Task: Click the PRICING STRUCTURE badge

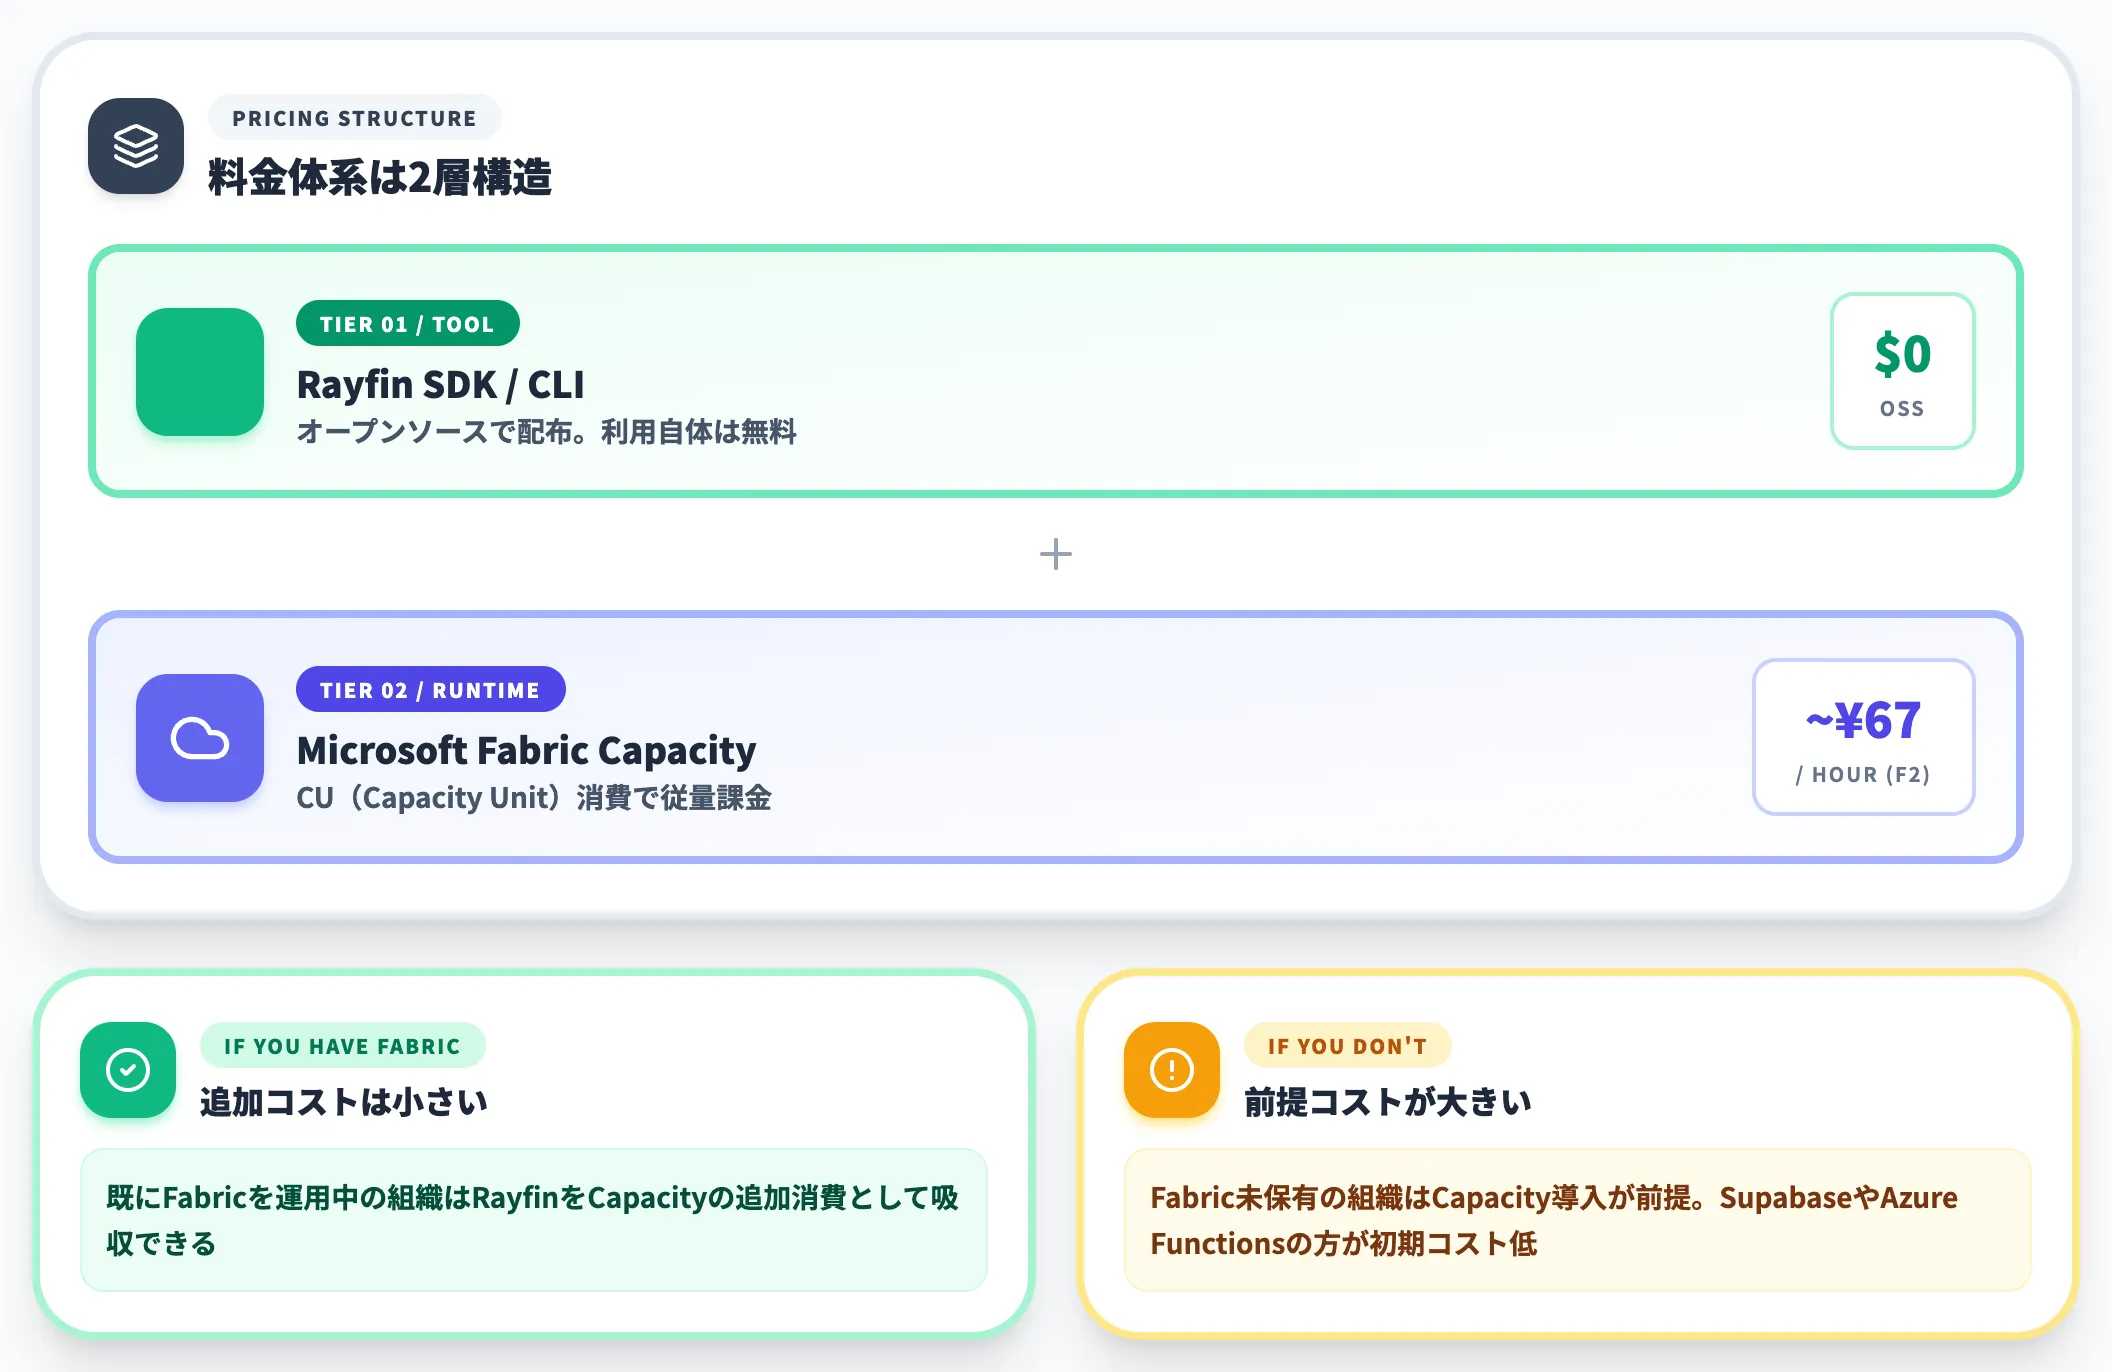Action: [354, 118]
